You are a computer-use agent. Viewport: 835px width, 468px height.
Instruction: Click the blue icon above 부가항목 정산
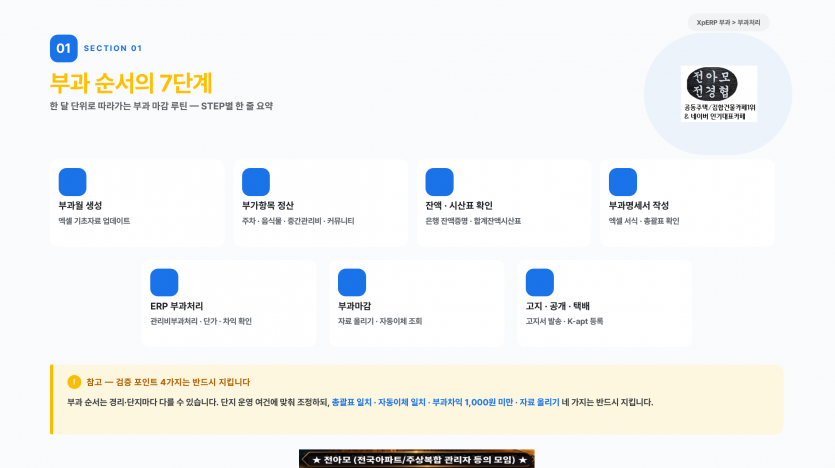pyautogui.click(x=256, y=182)
